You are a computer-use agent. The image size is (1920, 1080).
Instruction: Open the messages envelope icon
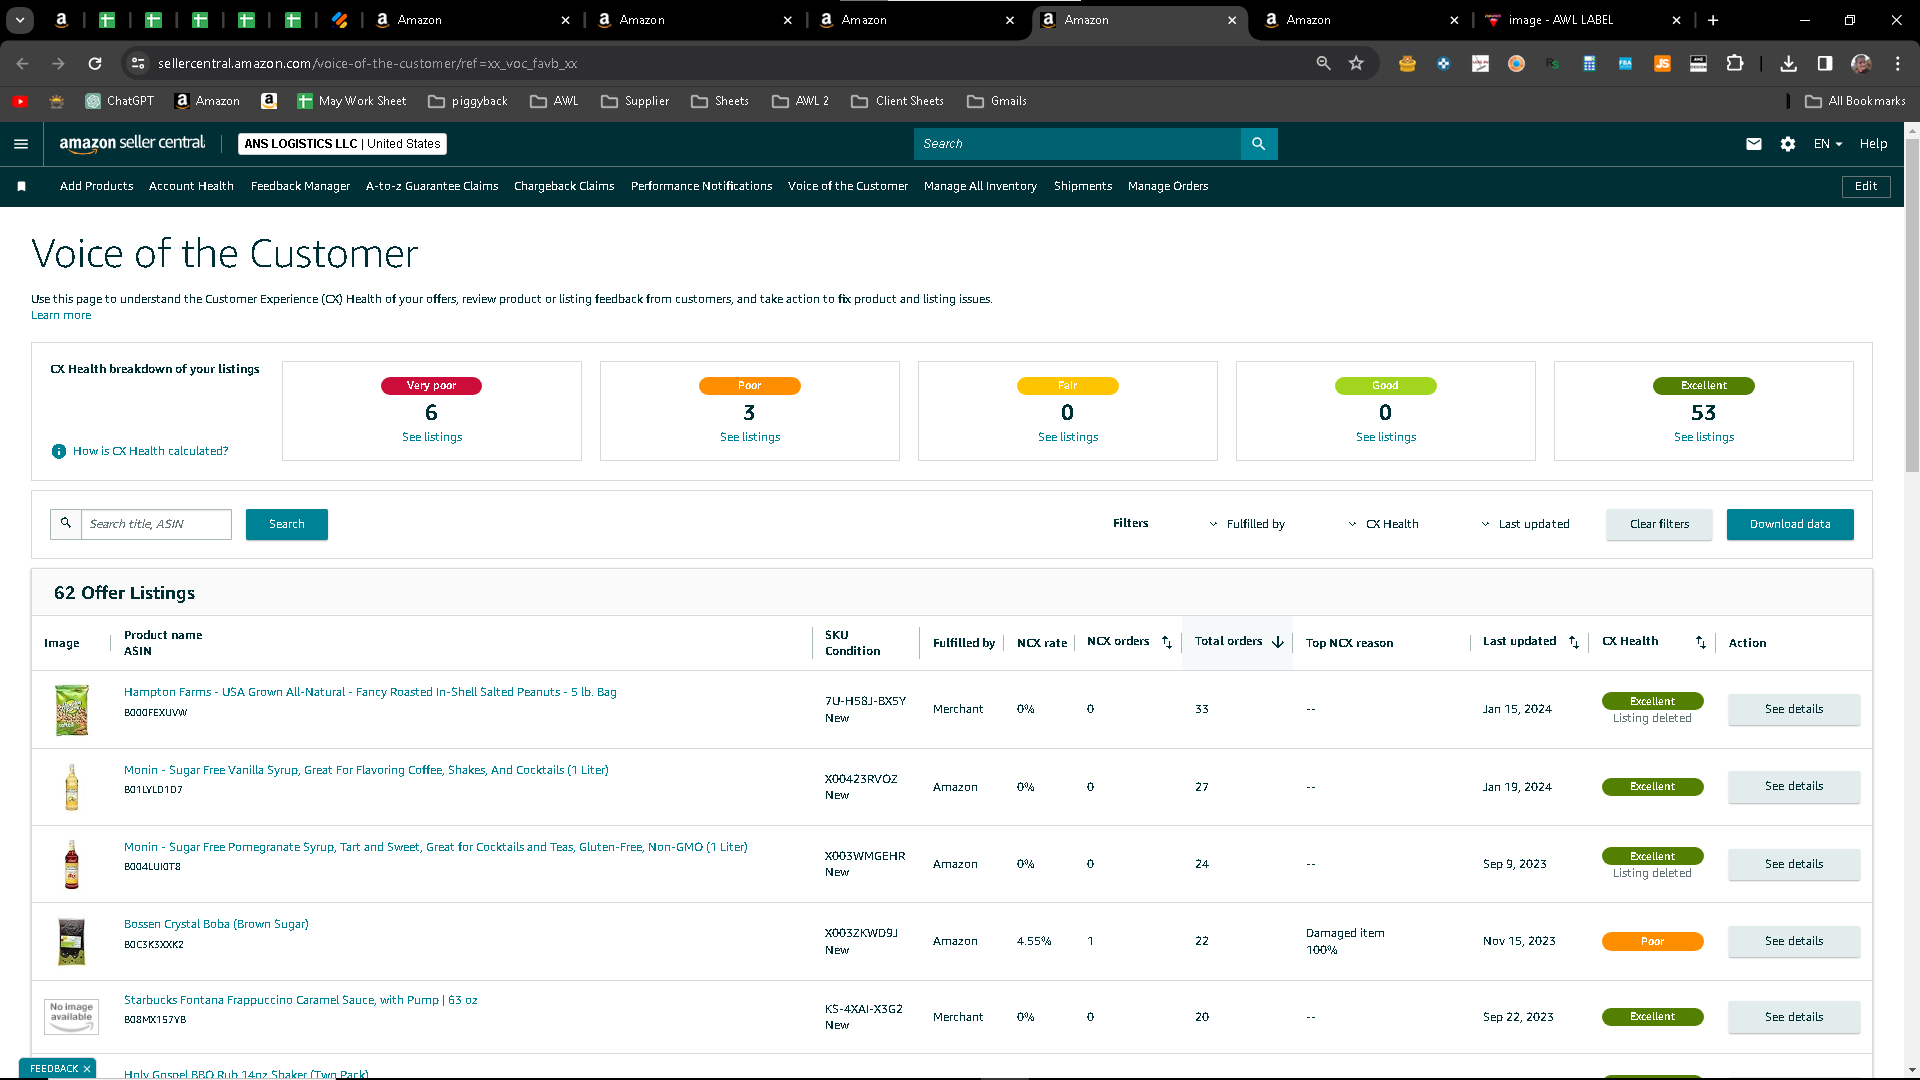click(x=1754, y=144)
